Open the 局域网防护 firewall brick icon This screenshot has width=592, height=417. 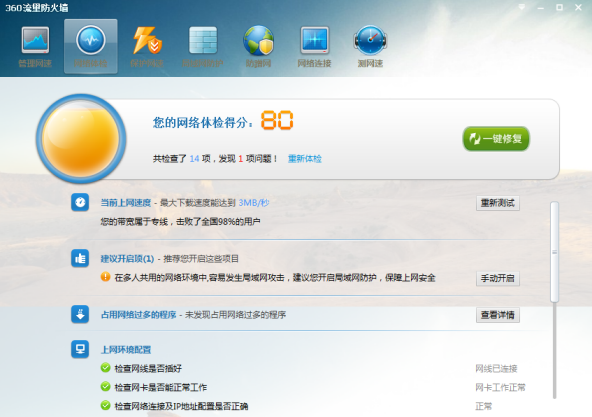[x=203, y=46]
